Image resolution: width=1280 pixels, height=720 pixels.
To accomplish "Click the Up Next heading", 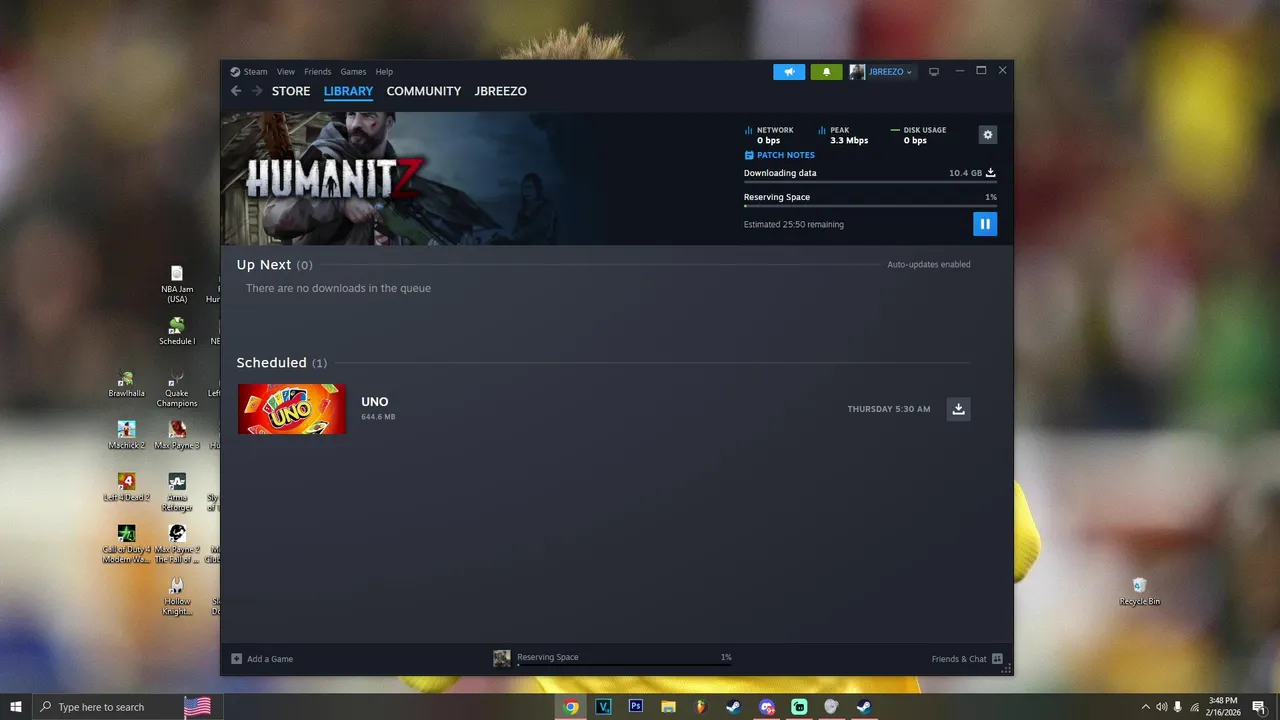I will point(264,265).
